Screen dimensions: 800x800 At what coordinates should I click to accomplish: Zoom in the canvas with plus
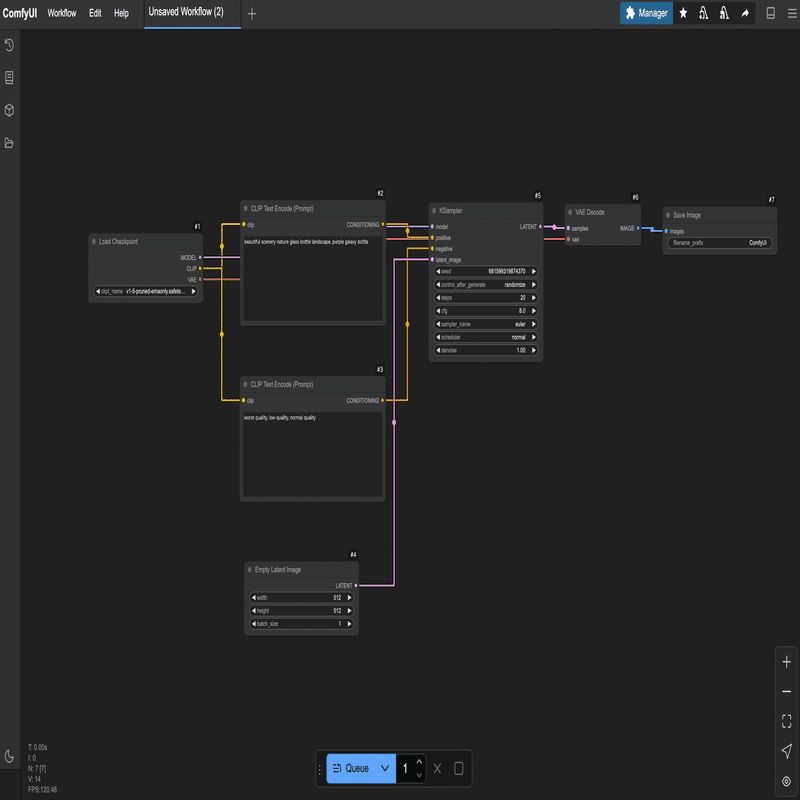tap(786, 662)
